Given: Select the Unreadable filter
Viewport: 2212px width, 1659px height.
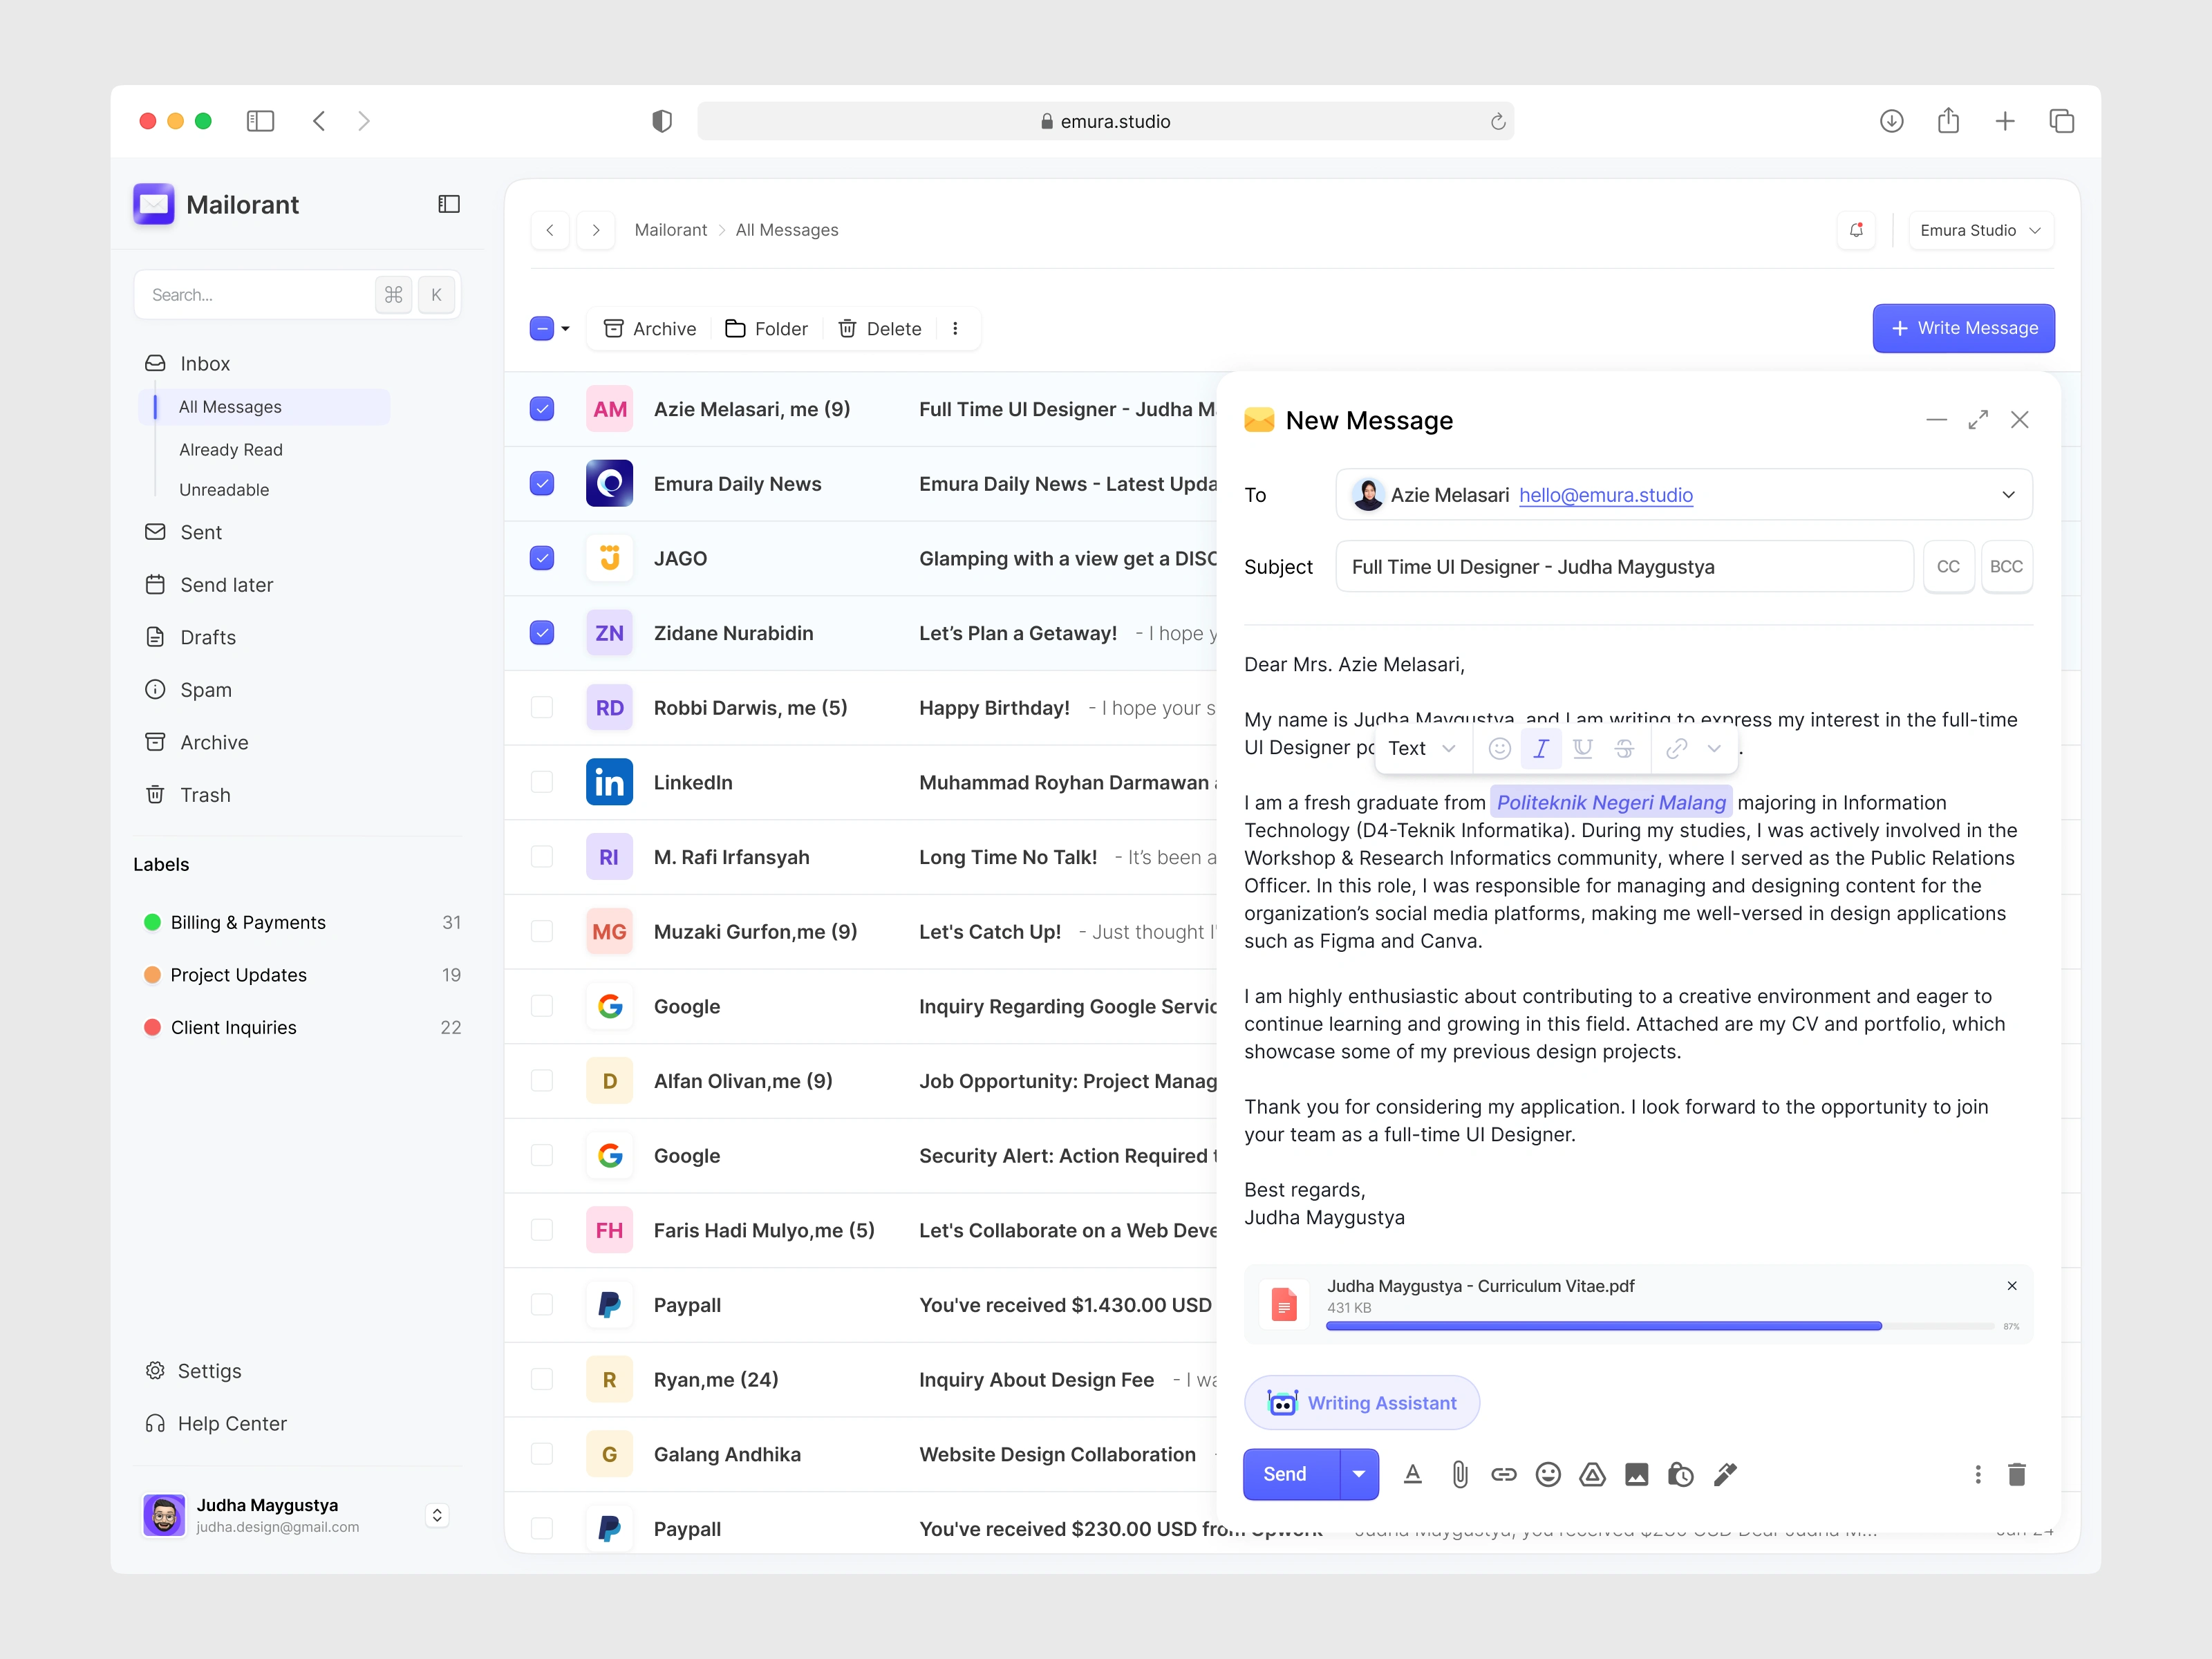Looking at the screenshot, I should [224, 490].
